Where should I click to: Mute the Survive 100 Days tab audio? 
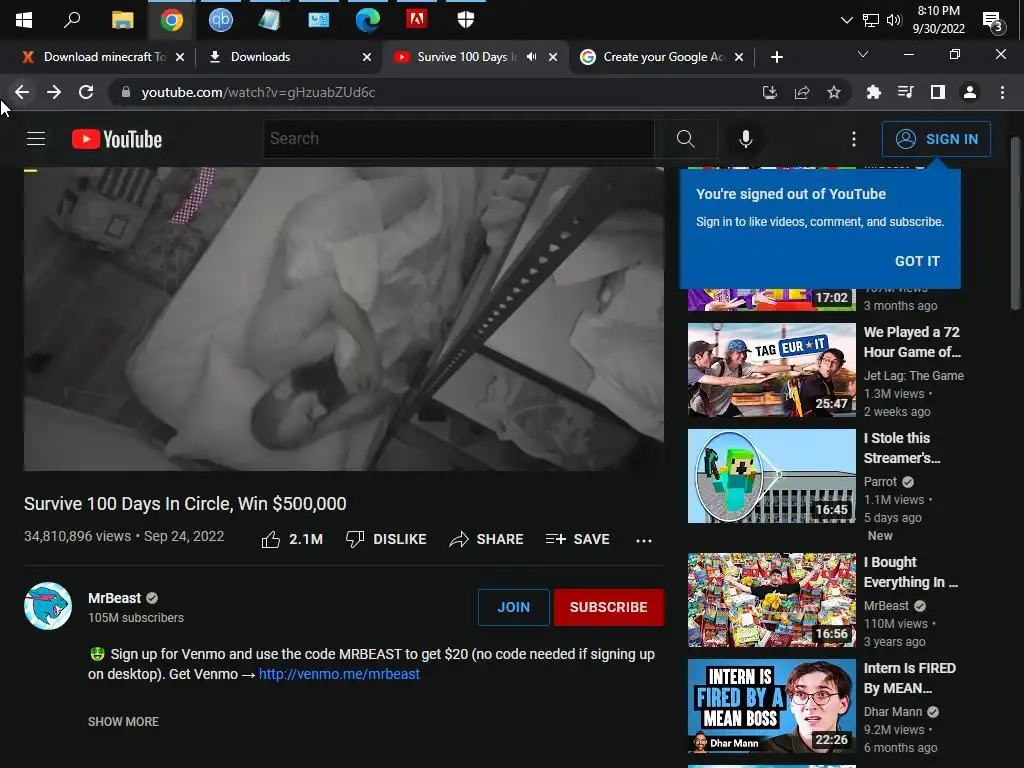532,57
